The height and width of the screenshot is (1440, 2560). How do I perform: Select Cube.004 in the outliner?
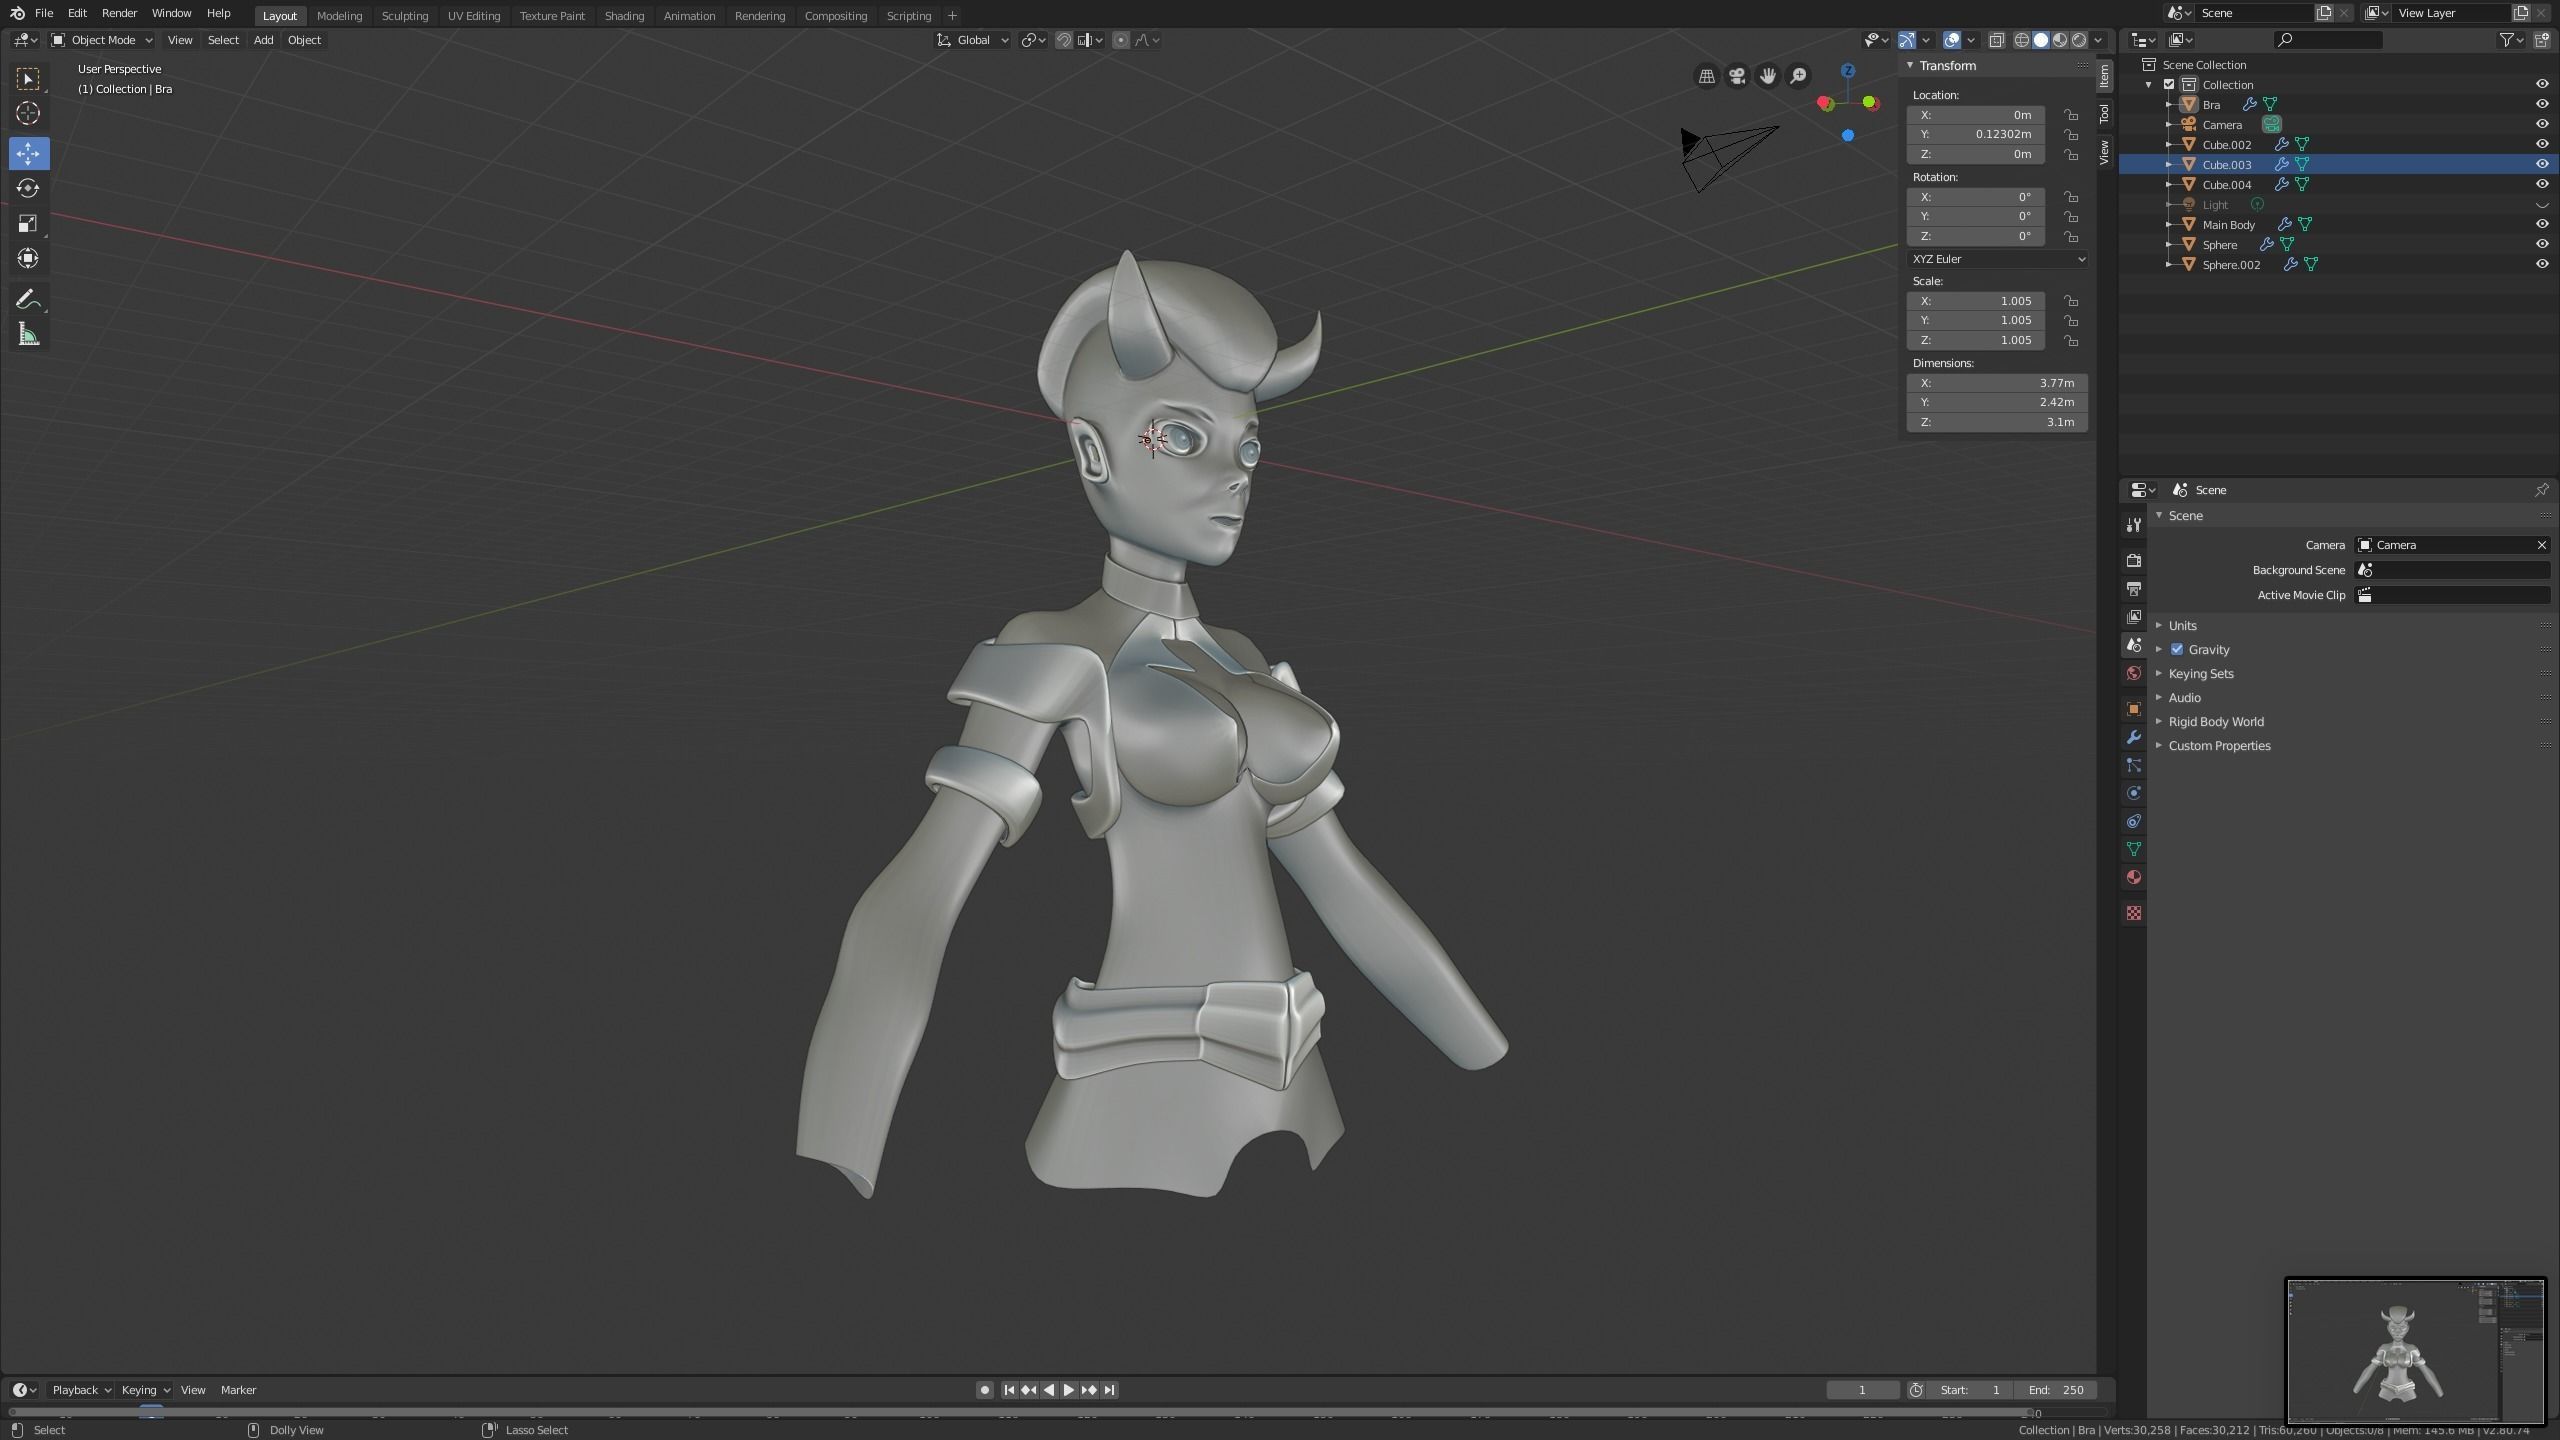(x=2226, y=184)
